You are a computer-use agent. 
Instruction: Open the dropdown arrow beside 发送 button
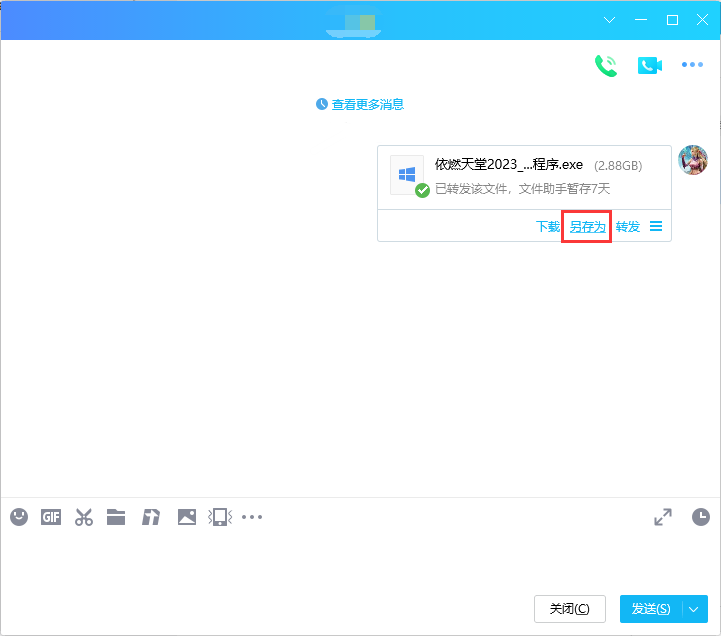[696, 608]
